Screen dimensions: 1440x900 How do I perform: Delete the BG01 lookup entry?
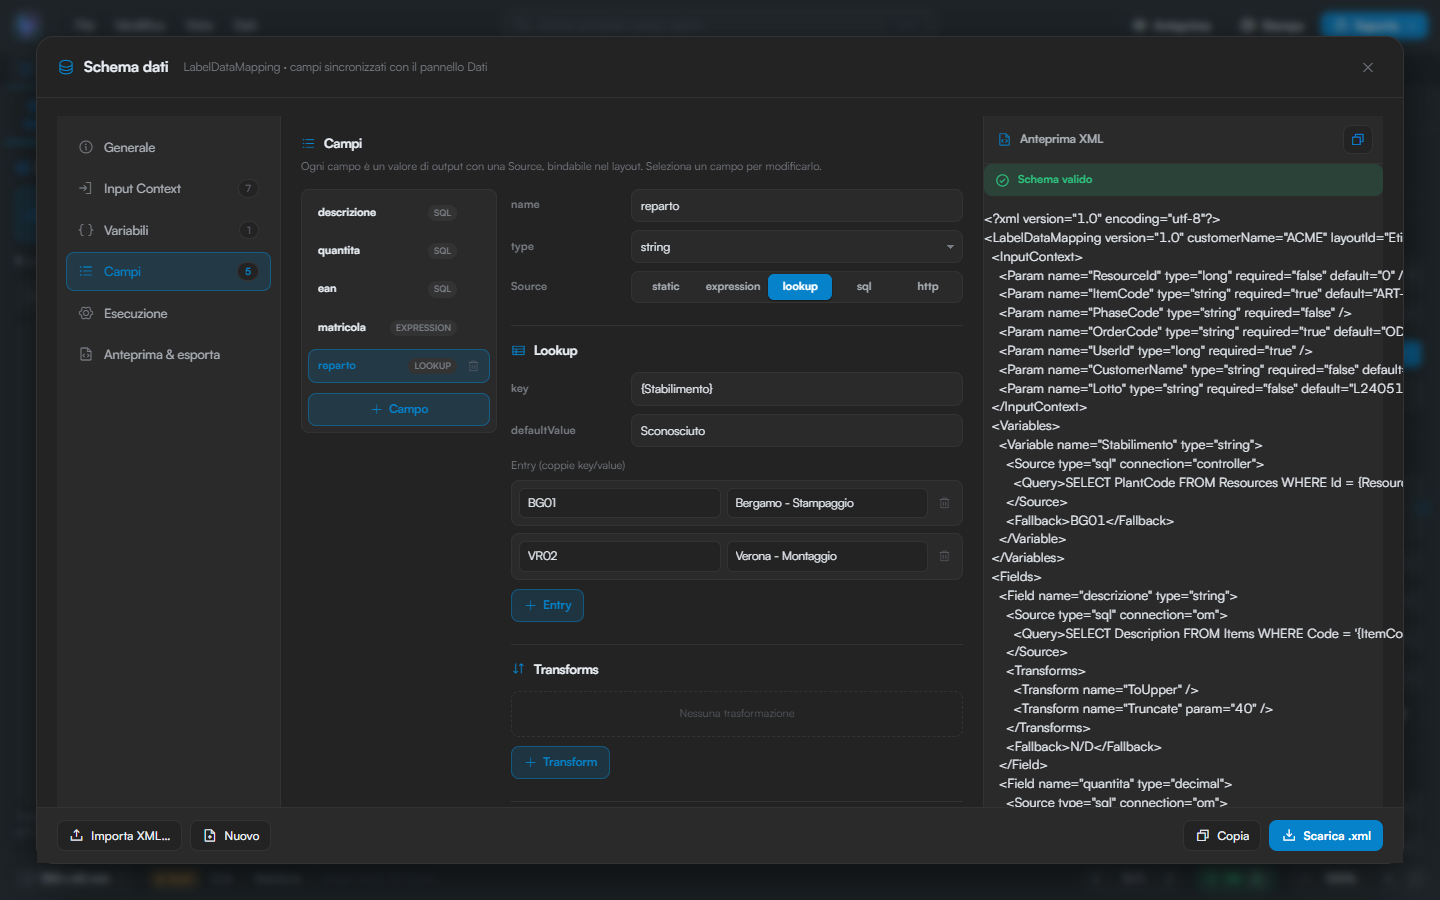pyautogui.click(x=944, y=503)
